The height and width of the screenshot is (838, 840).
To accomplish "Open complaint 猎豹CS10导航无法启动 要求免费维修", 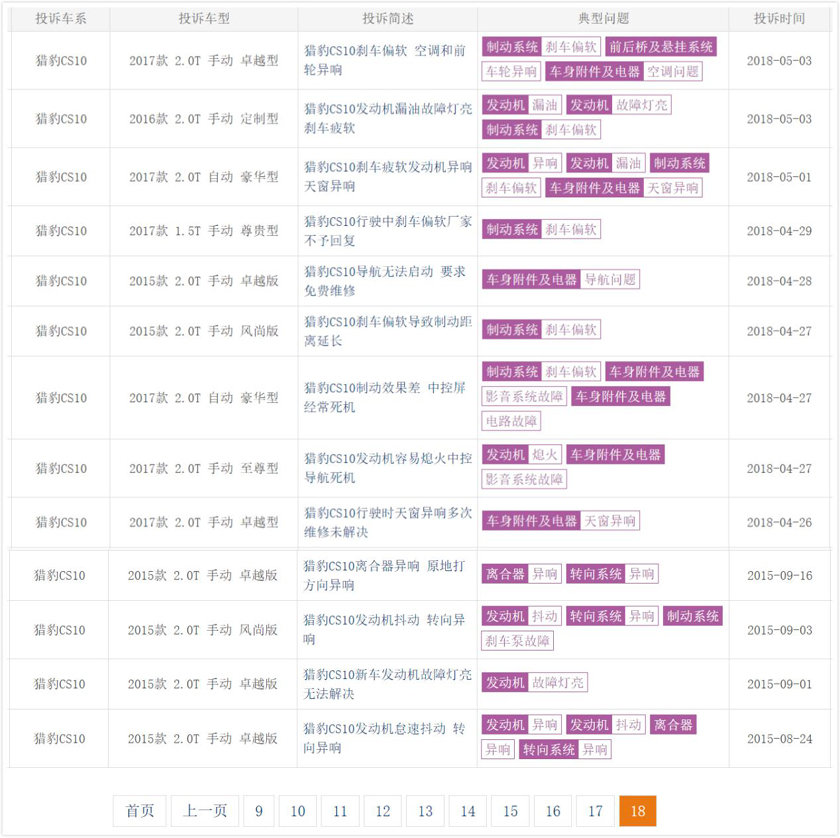I will click(x=385, y=281).
